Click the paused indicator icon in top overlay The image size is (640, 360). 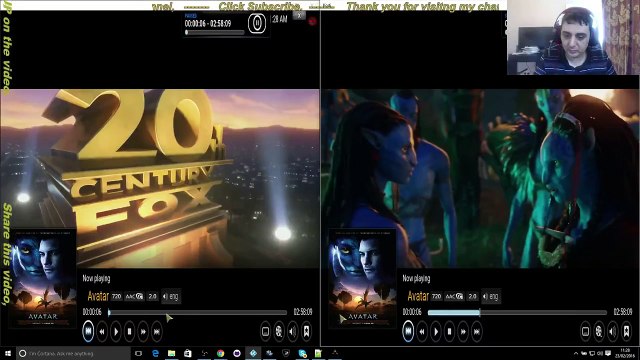(x=257, y=23)
